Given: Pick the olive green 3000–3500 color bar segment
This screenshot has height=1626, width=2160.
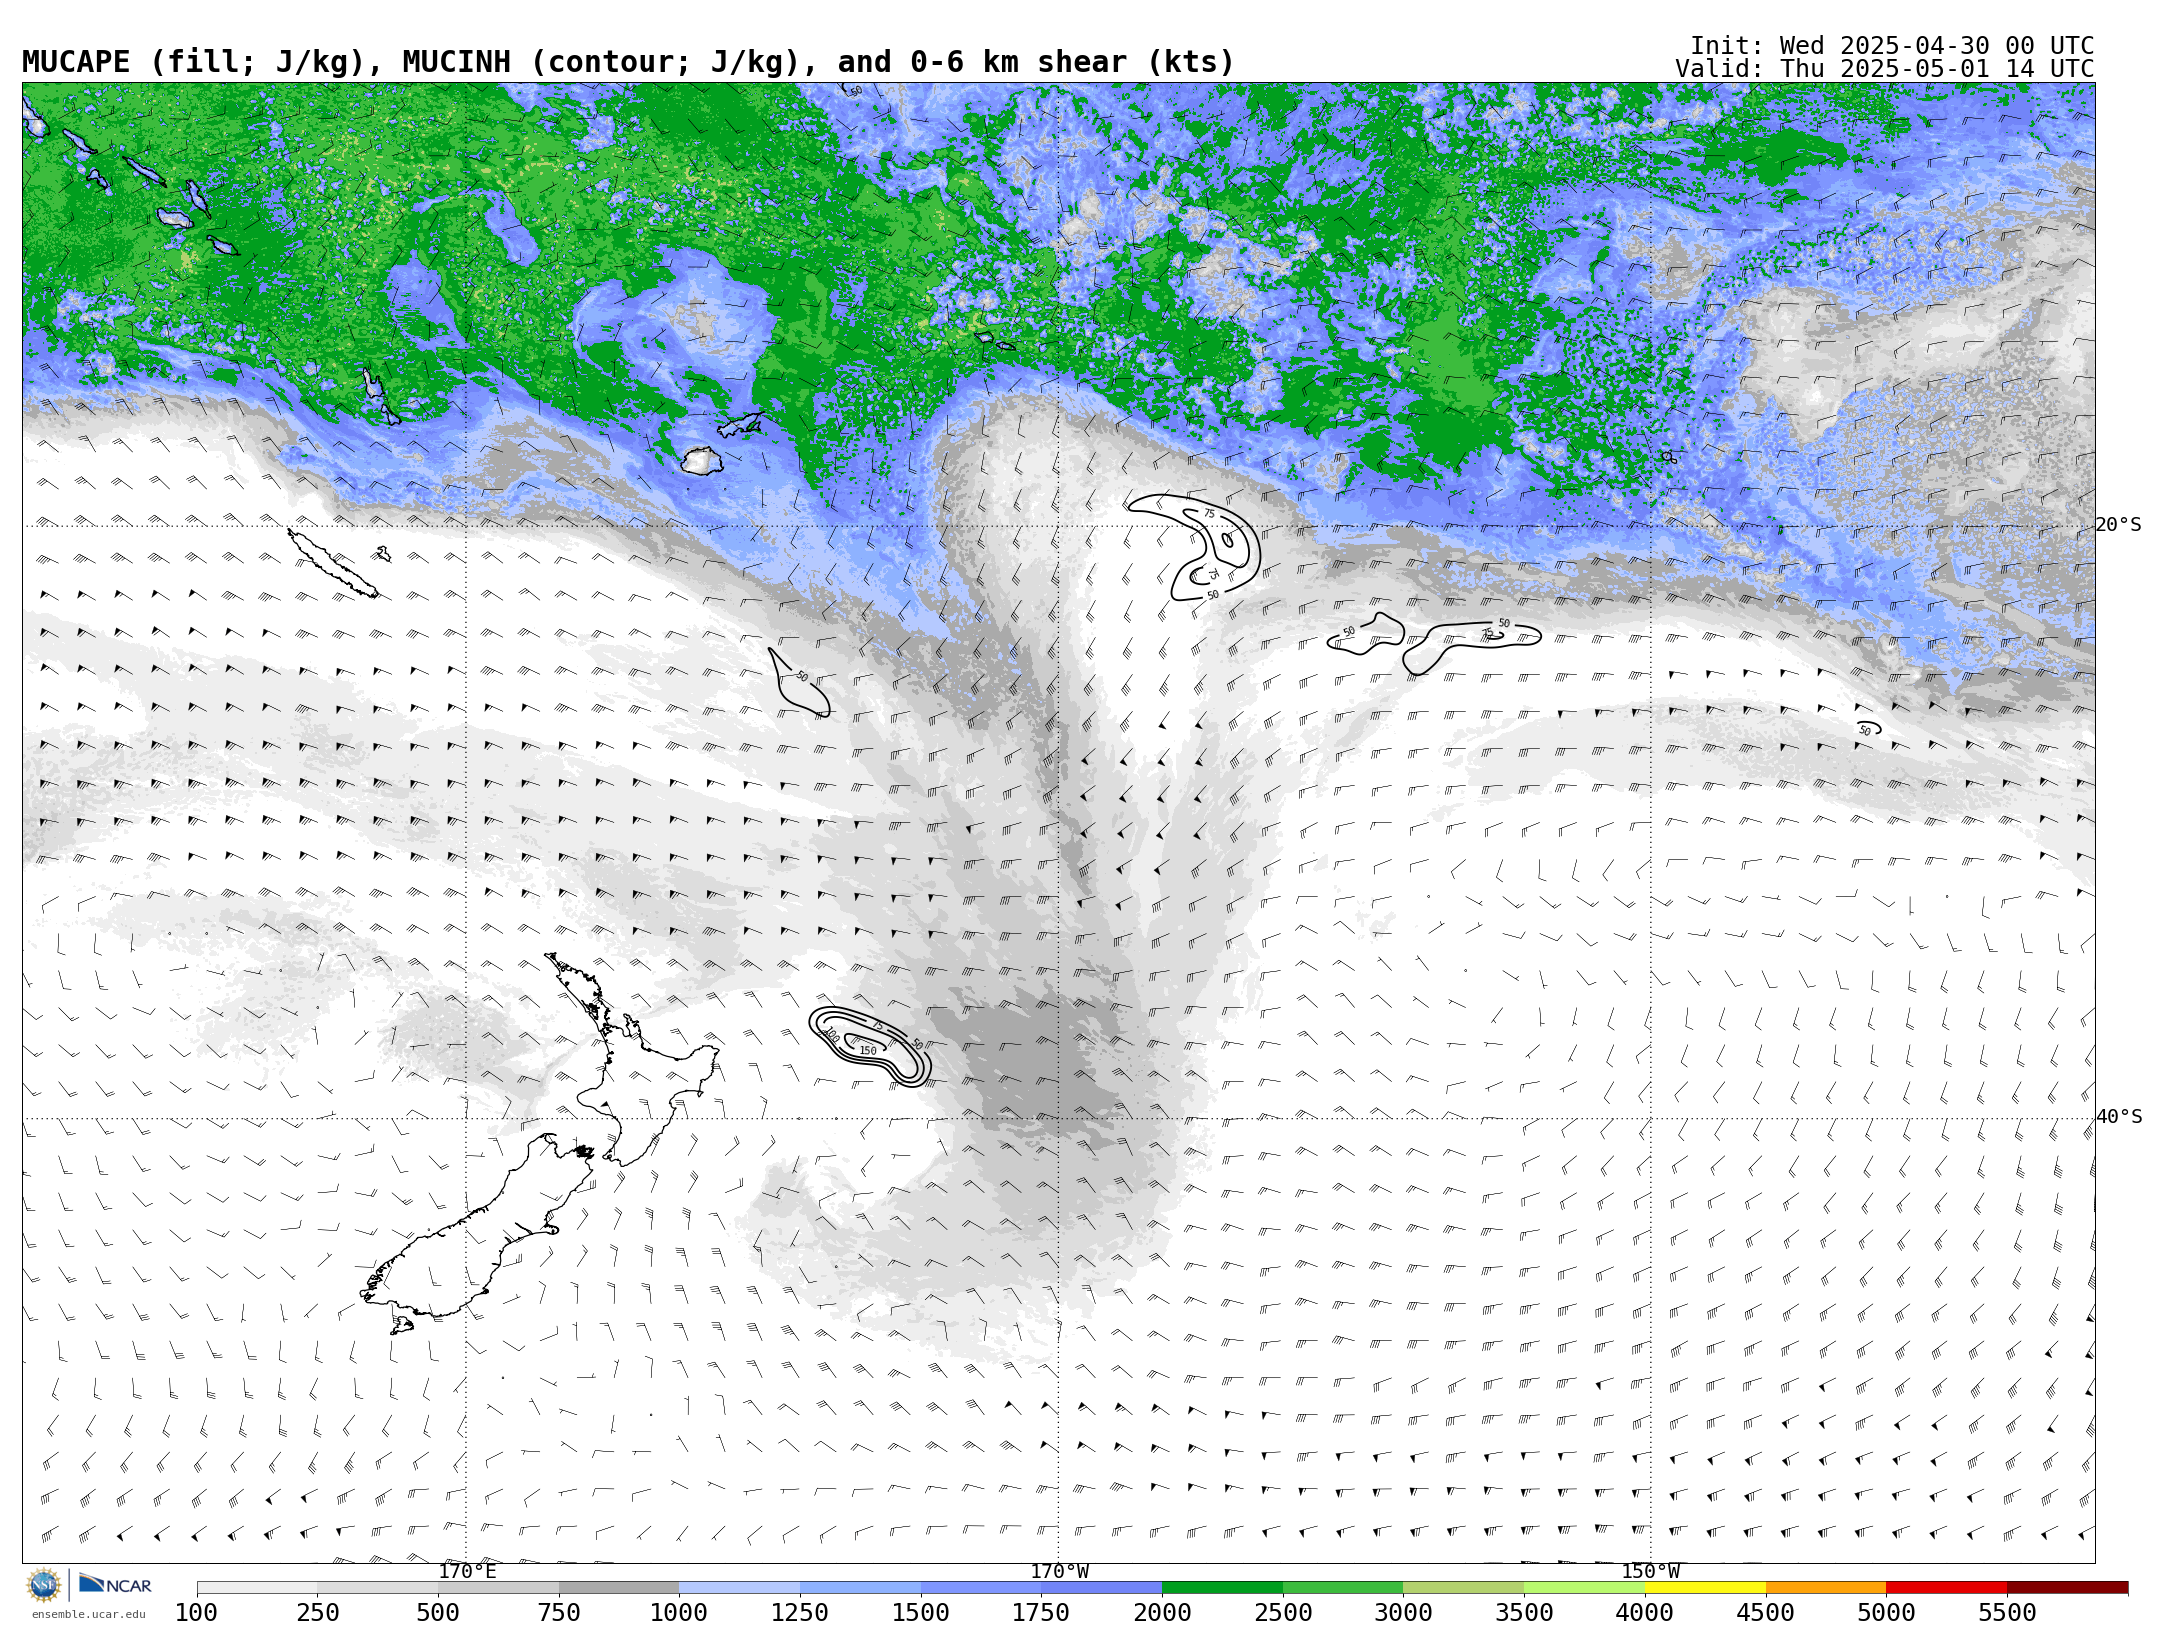Looking at the screenshot, I should (x=1463, y=1587).
